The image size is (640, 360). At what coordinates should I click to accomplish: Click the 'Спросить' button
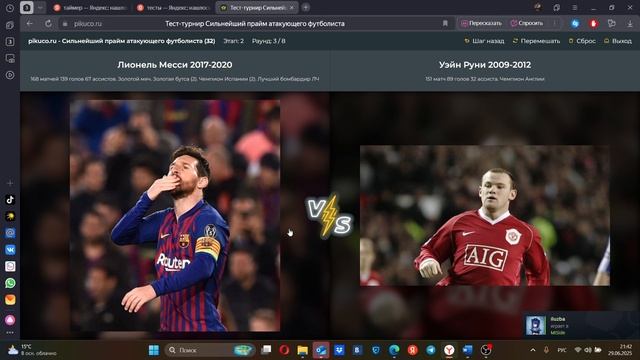[527, 23]
